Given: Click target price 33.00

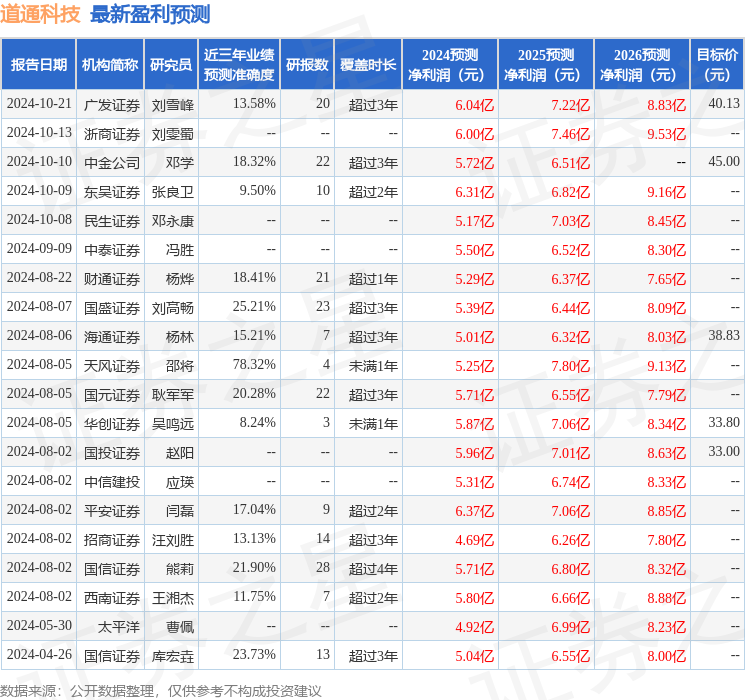Looking at the screenshot, I should point(724,451).
